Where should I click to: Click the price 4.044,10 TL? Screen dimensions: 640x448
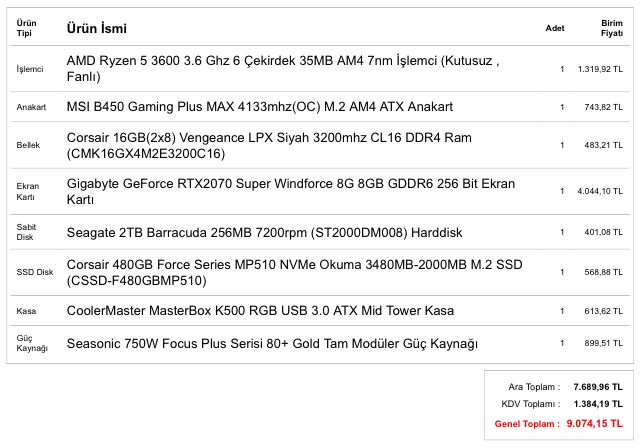tap(600, 191)
